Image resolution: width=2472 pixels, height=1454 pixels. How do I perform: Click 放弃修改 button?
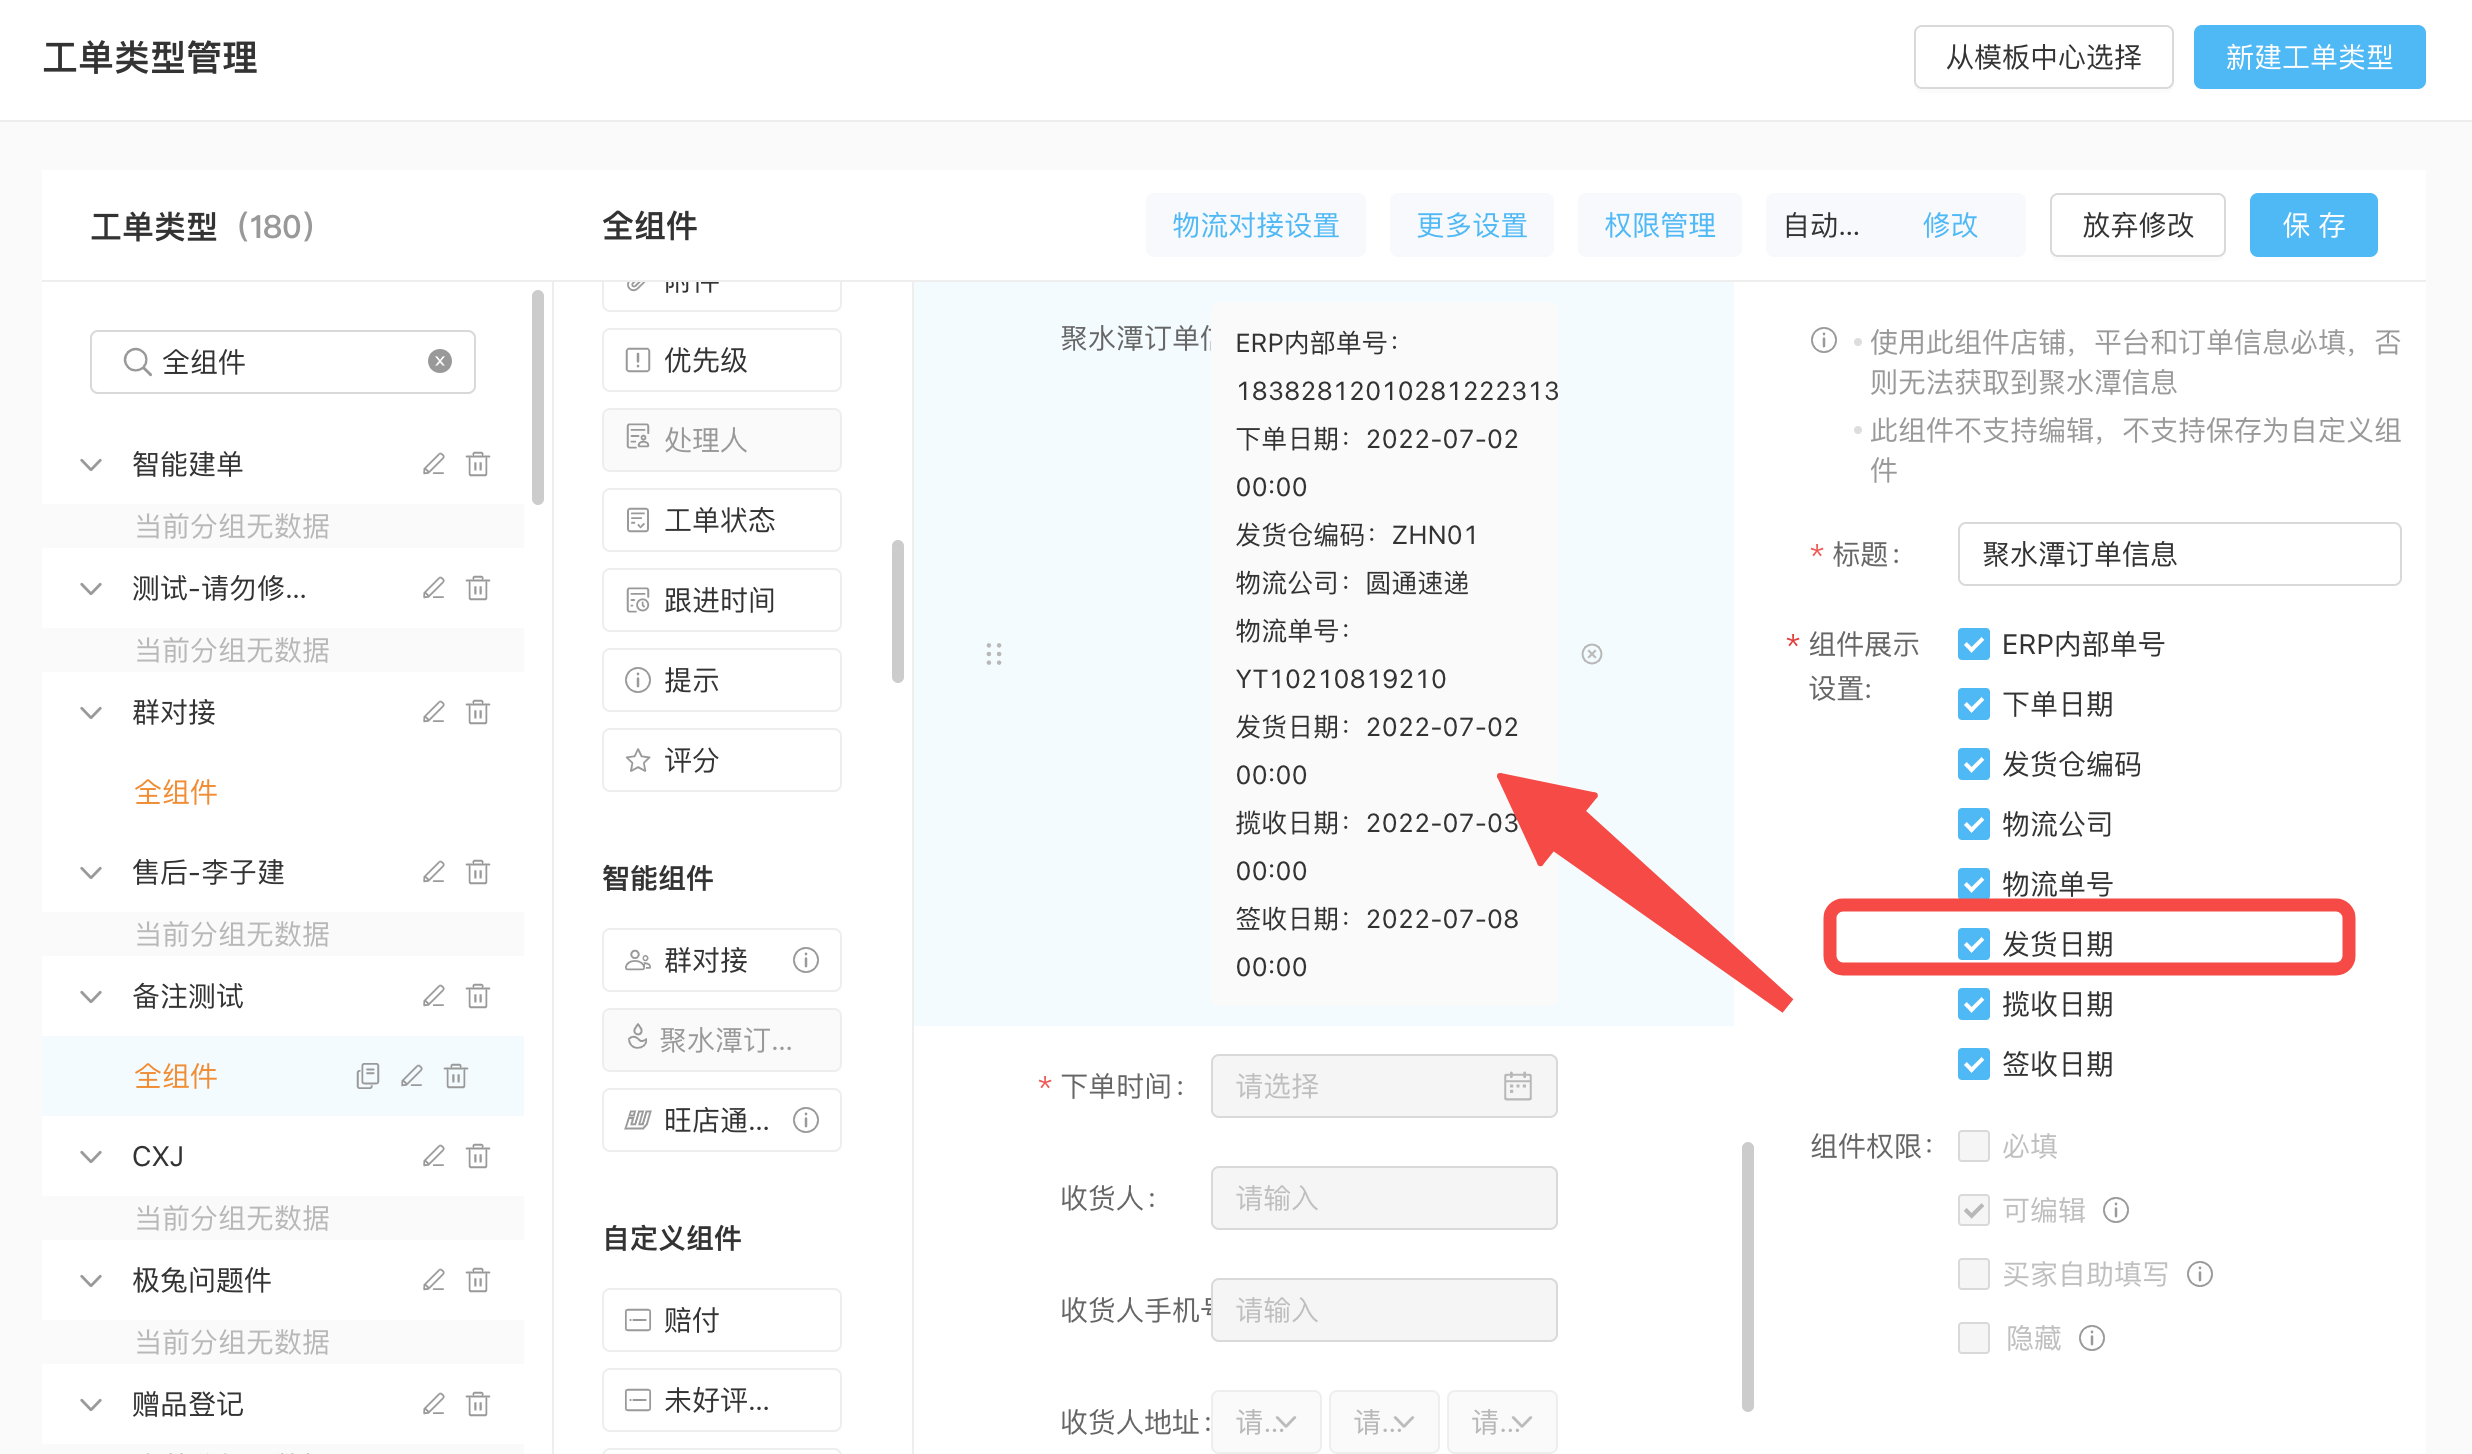[2138, 225]
